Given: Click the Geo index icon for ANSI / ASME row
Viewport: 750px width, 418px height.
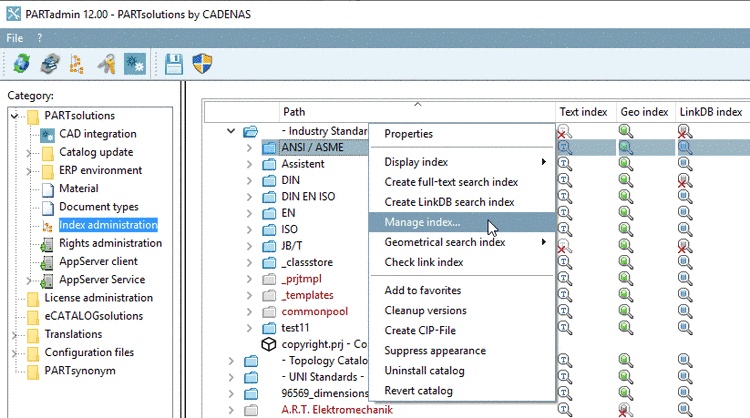Looking at the screenshot, I should click(626, 147).
